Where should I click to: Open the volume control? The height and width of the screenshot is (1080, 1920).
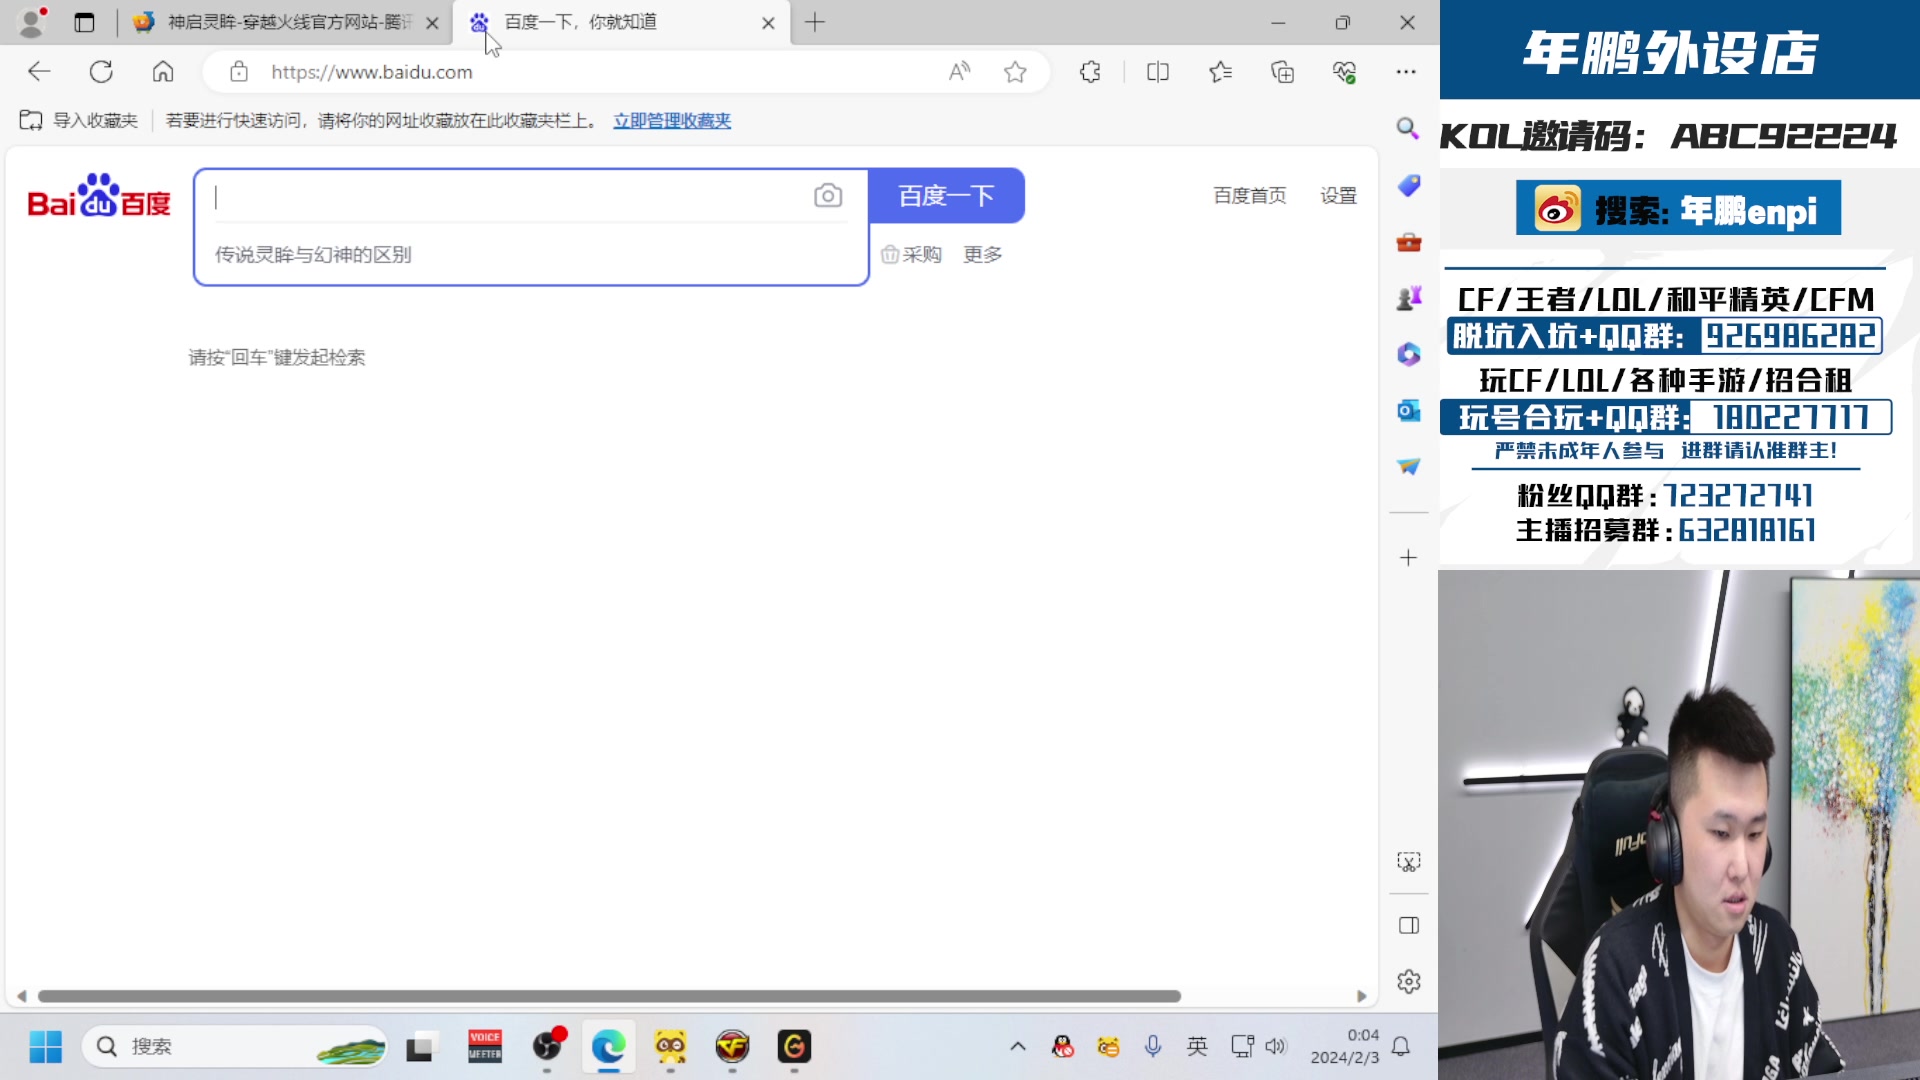click(1275, 1047)
